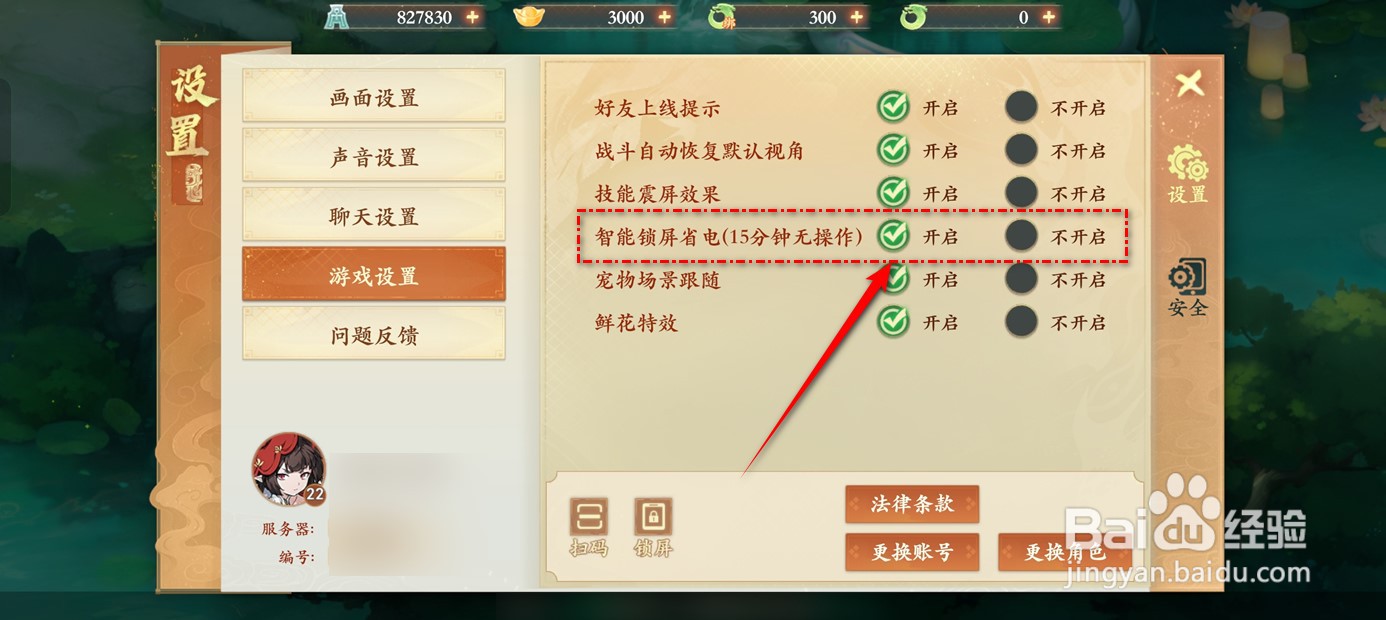Add more silver with first plus icon
The image size is (1386, 620).
(472, 17)
